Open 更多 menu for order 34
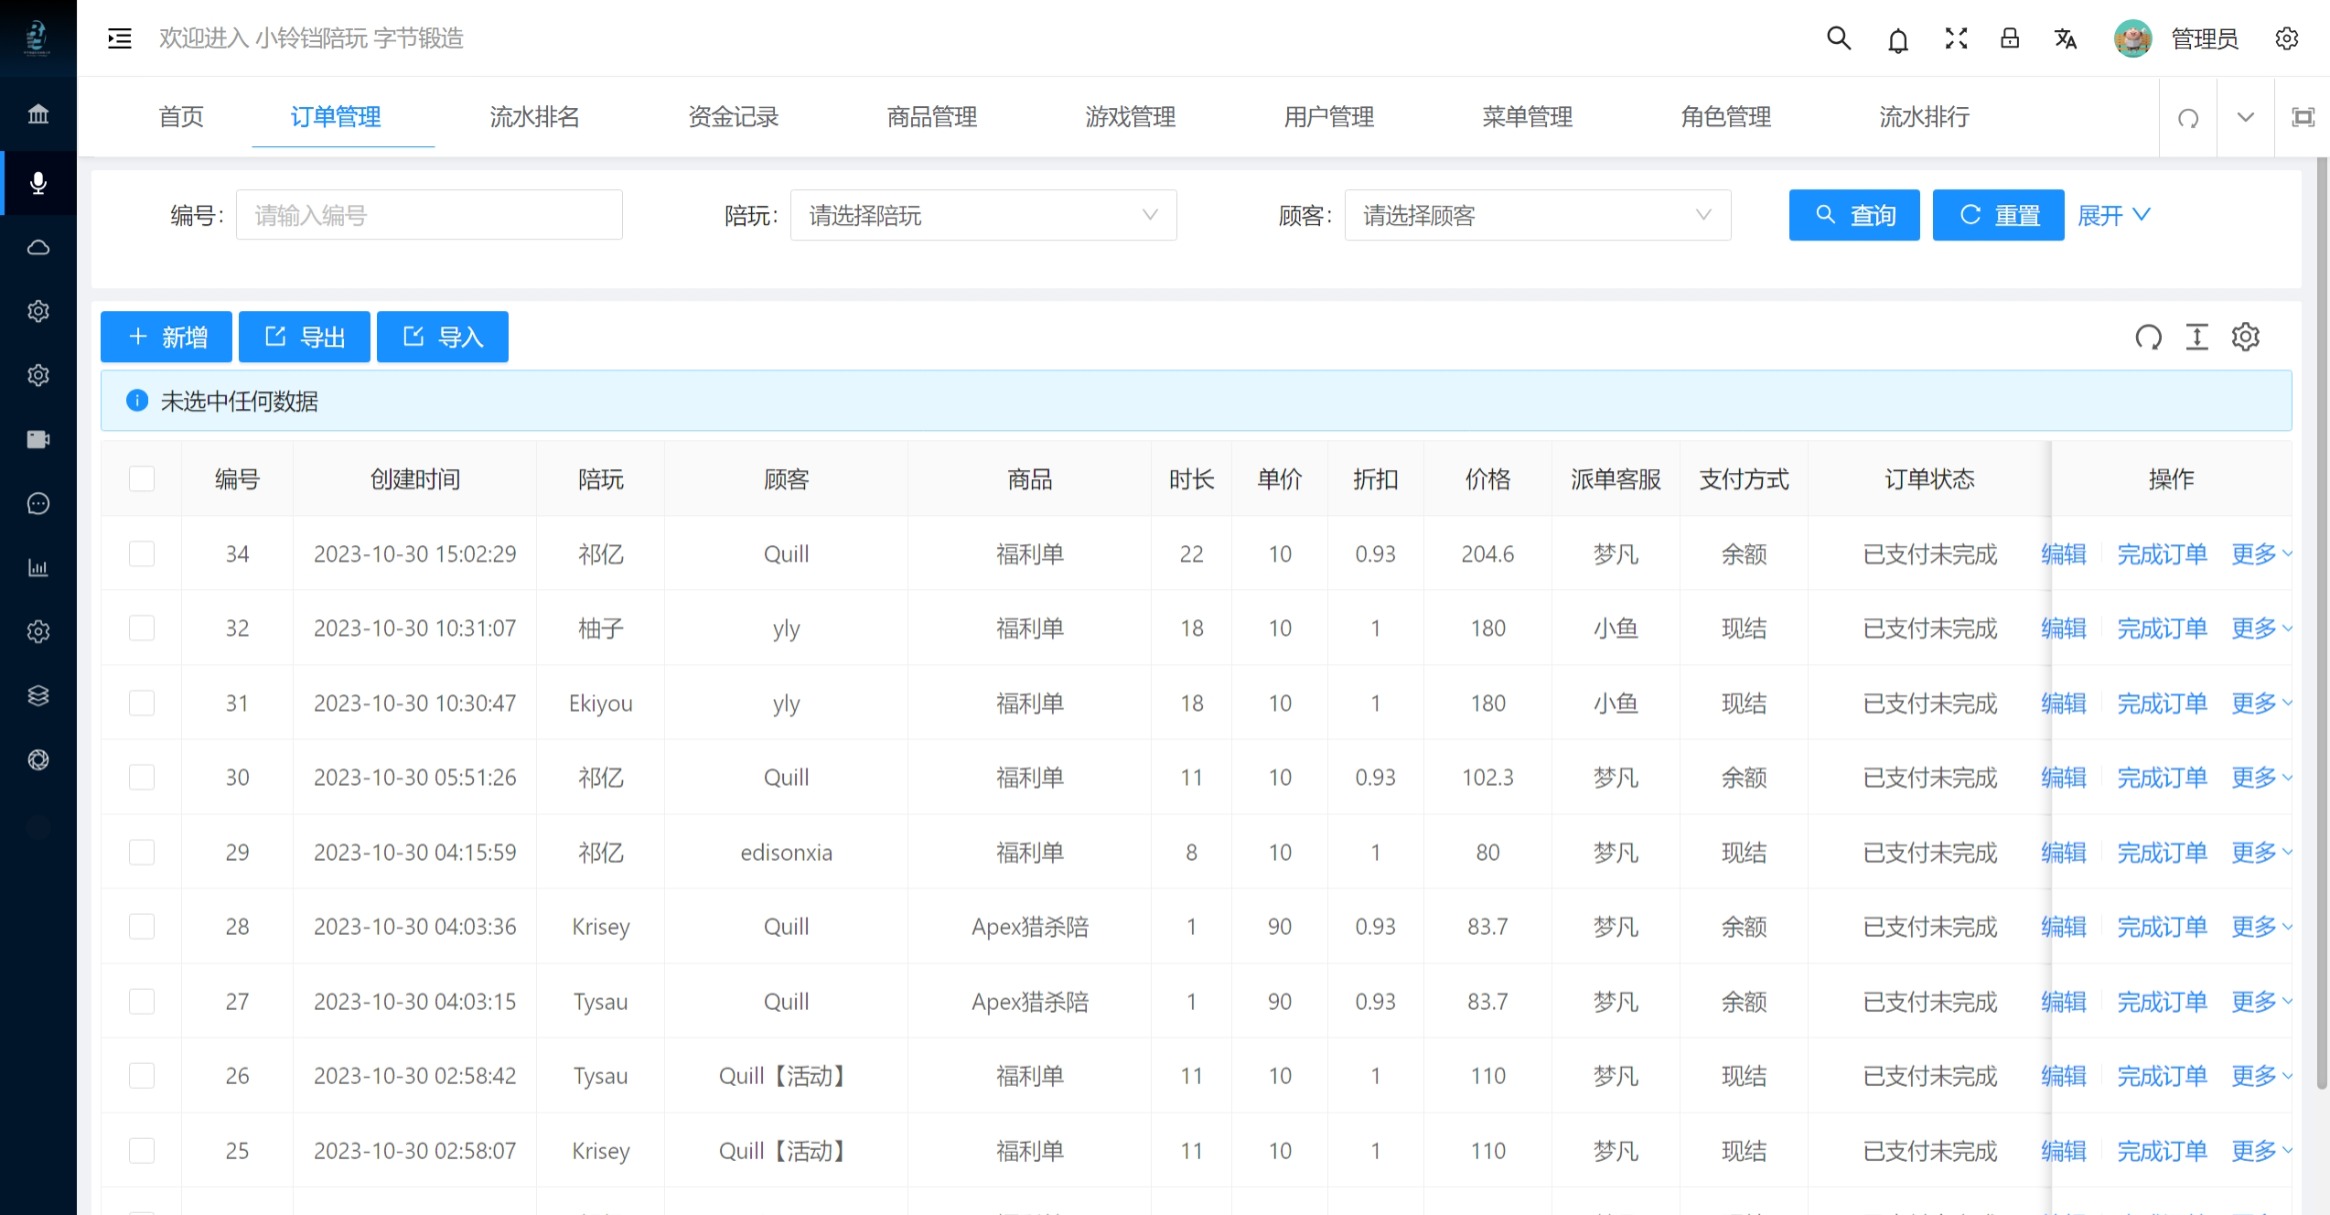 tap(2261, 554)
